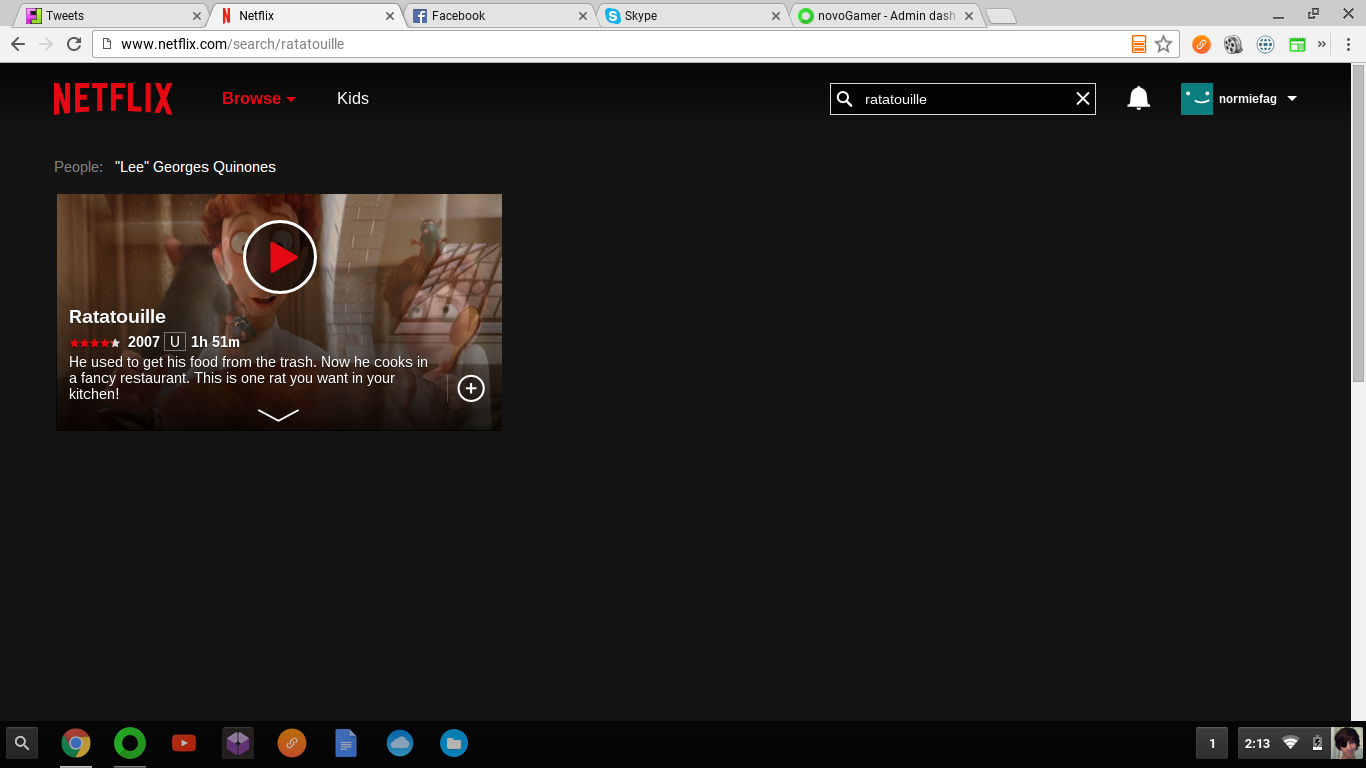The width and height of the screenshot is (1366, 768).
Task: Play the Ratatouille movie
Action: point(280,257)
